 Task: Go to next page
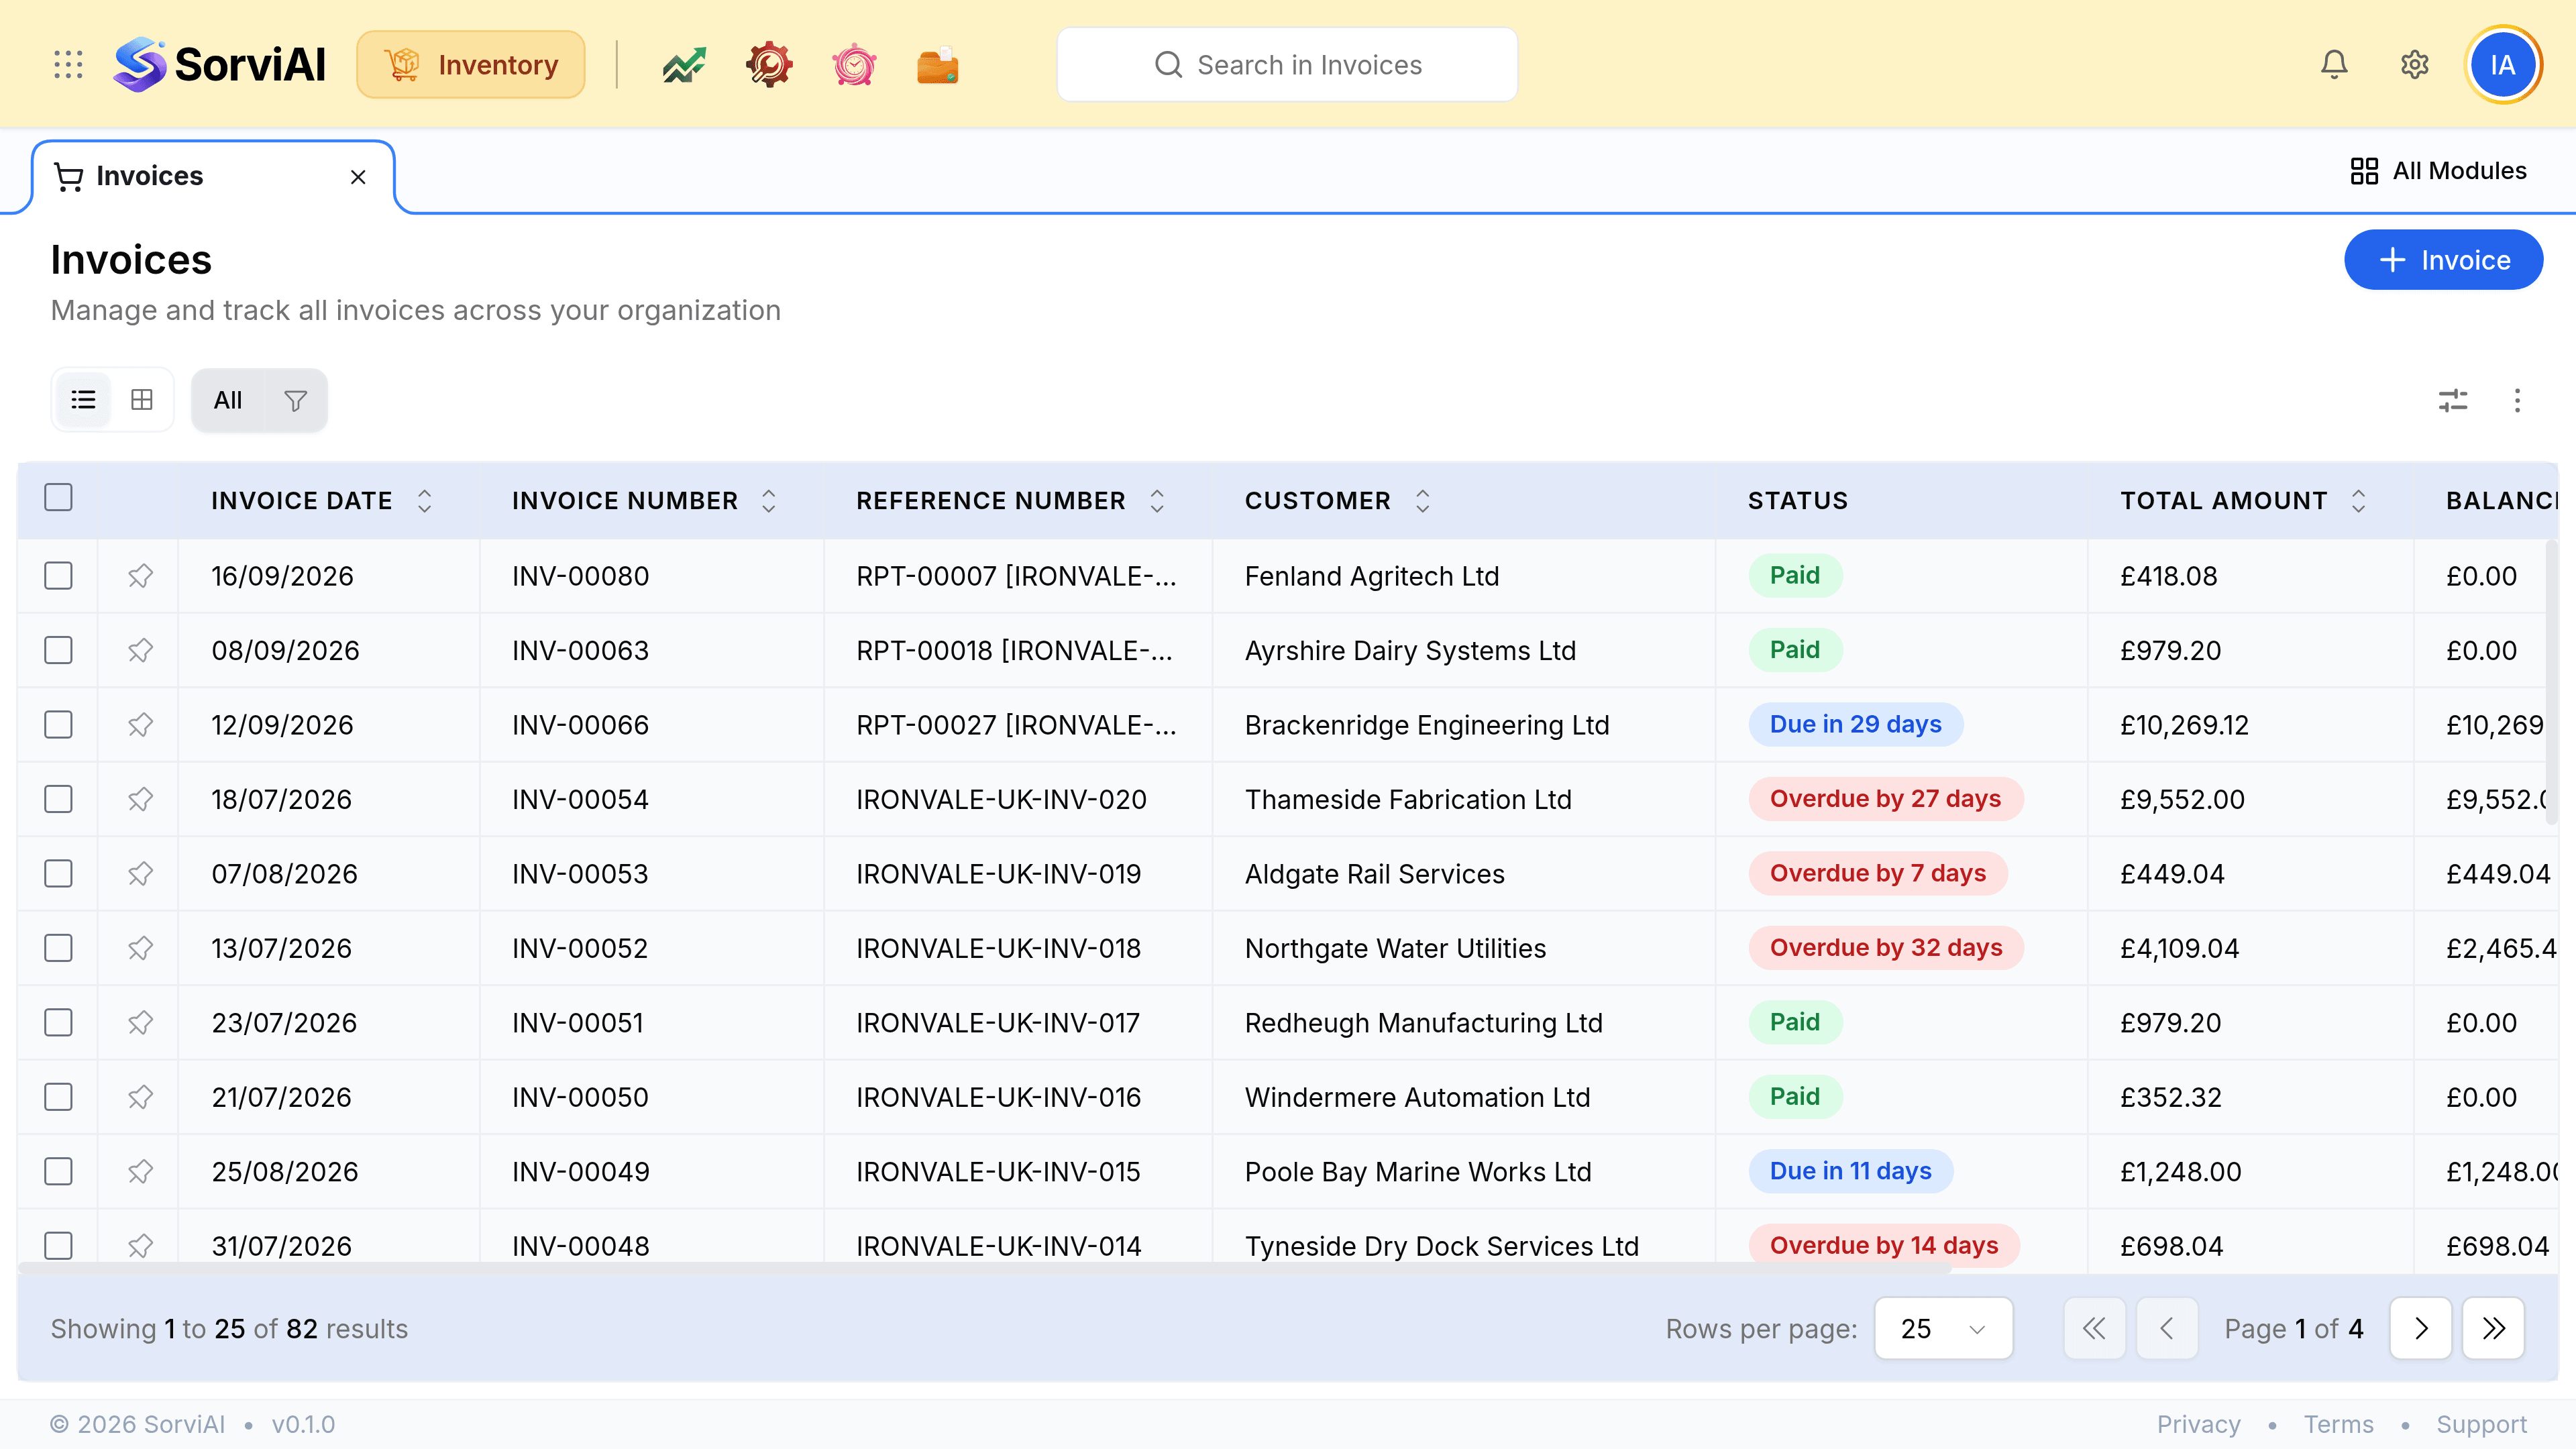tap(2420, 1329)
